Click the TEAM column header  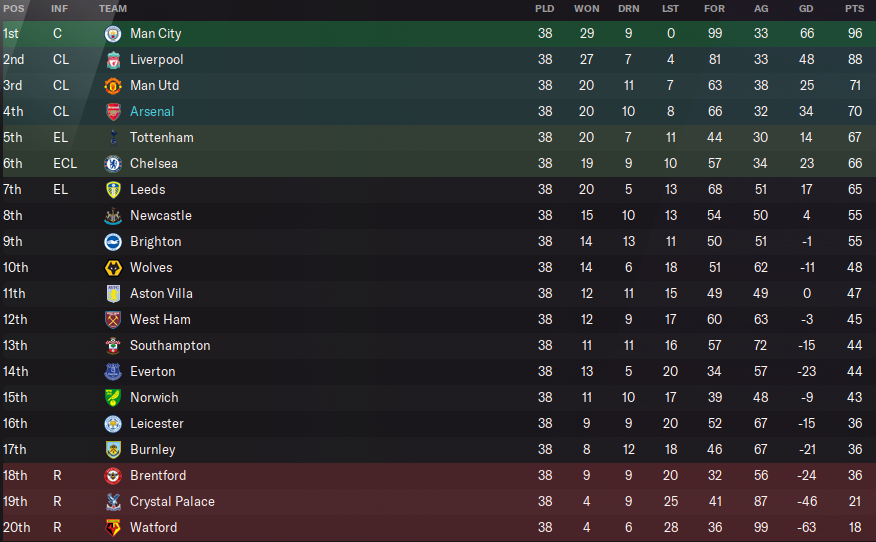(113, 9)
